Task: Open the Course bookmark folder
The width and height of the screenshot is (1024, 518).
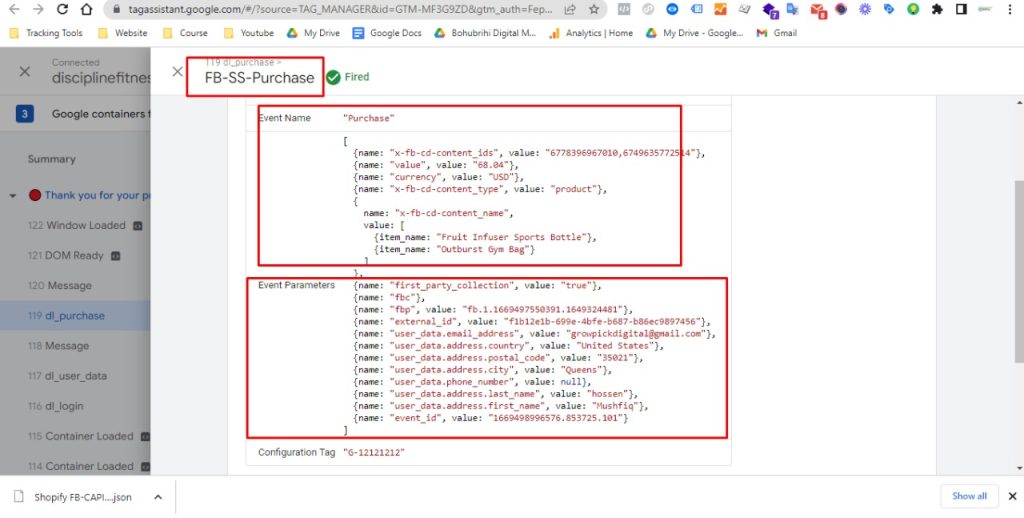Action: 185,33
